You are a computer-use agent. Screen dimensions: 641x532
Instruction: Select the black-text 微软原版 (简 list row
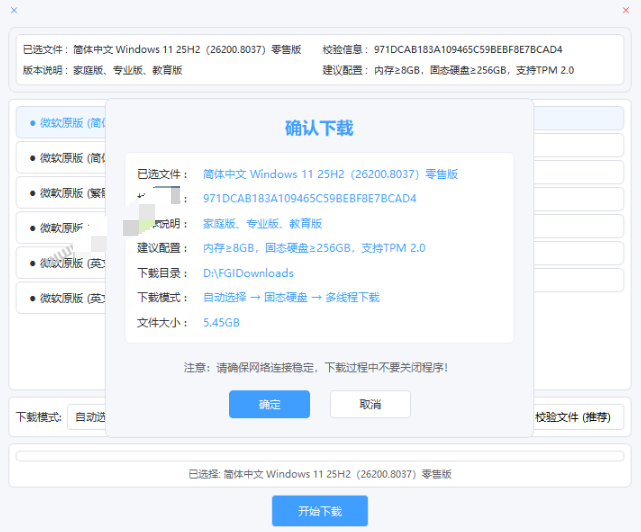(x=61, y=158)
